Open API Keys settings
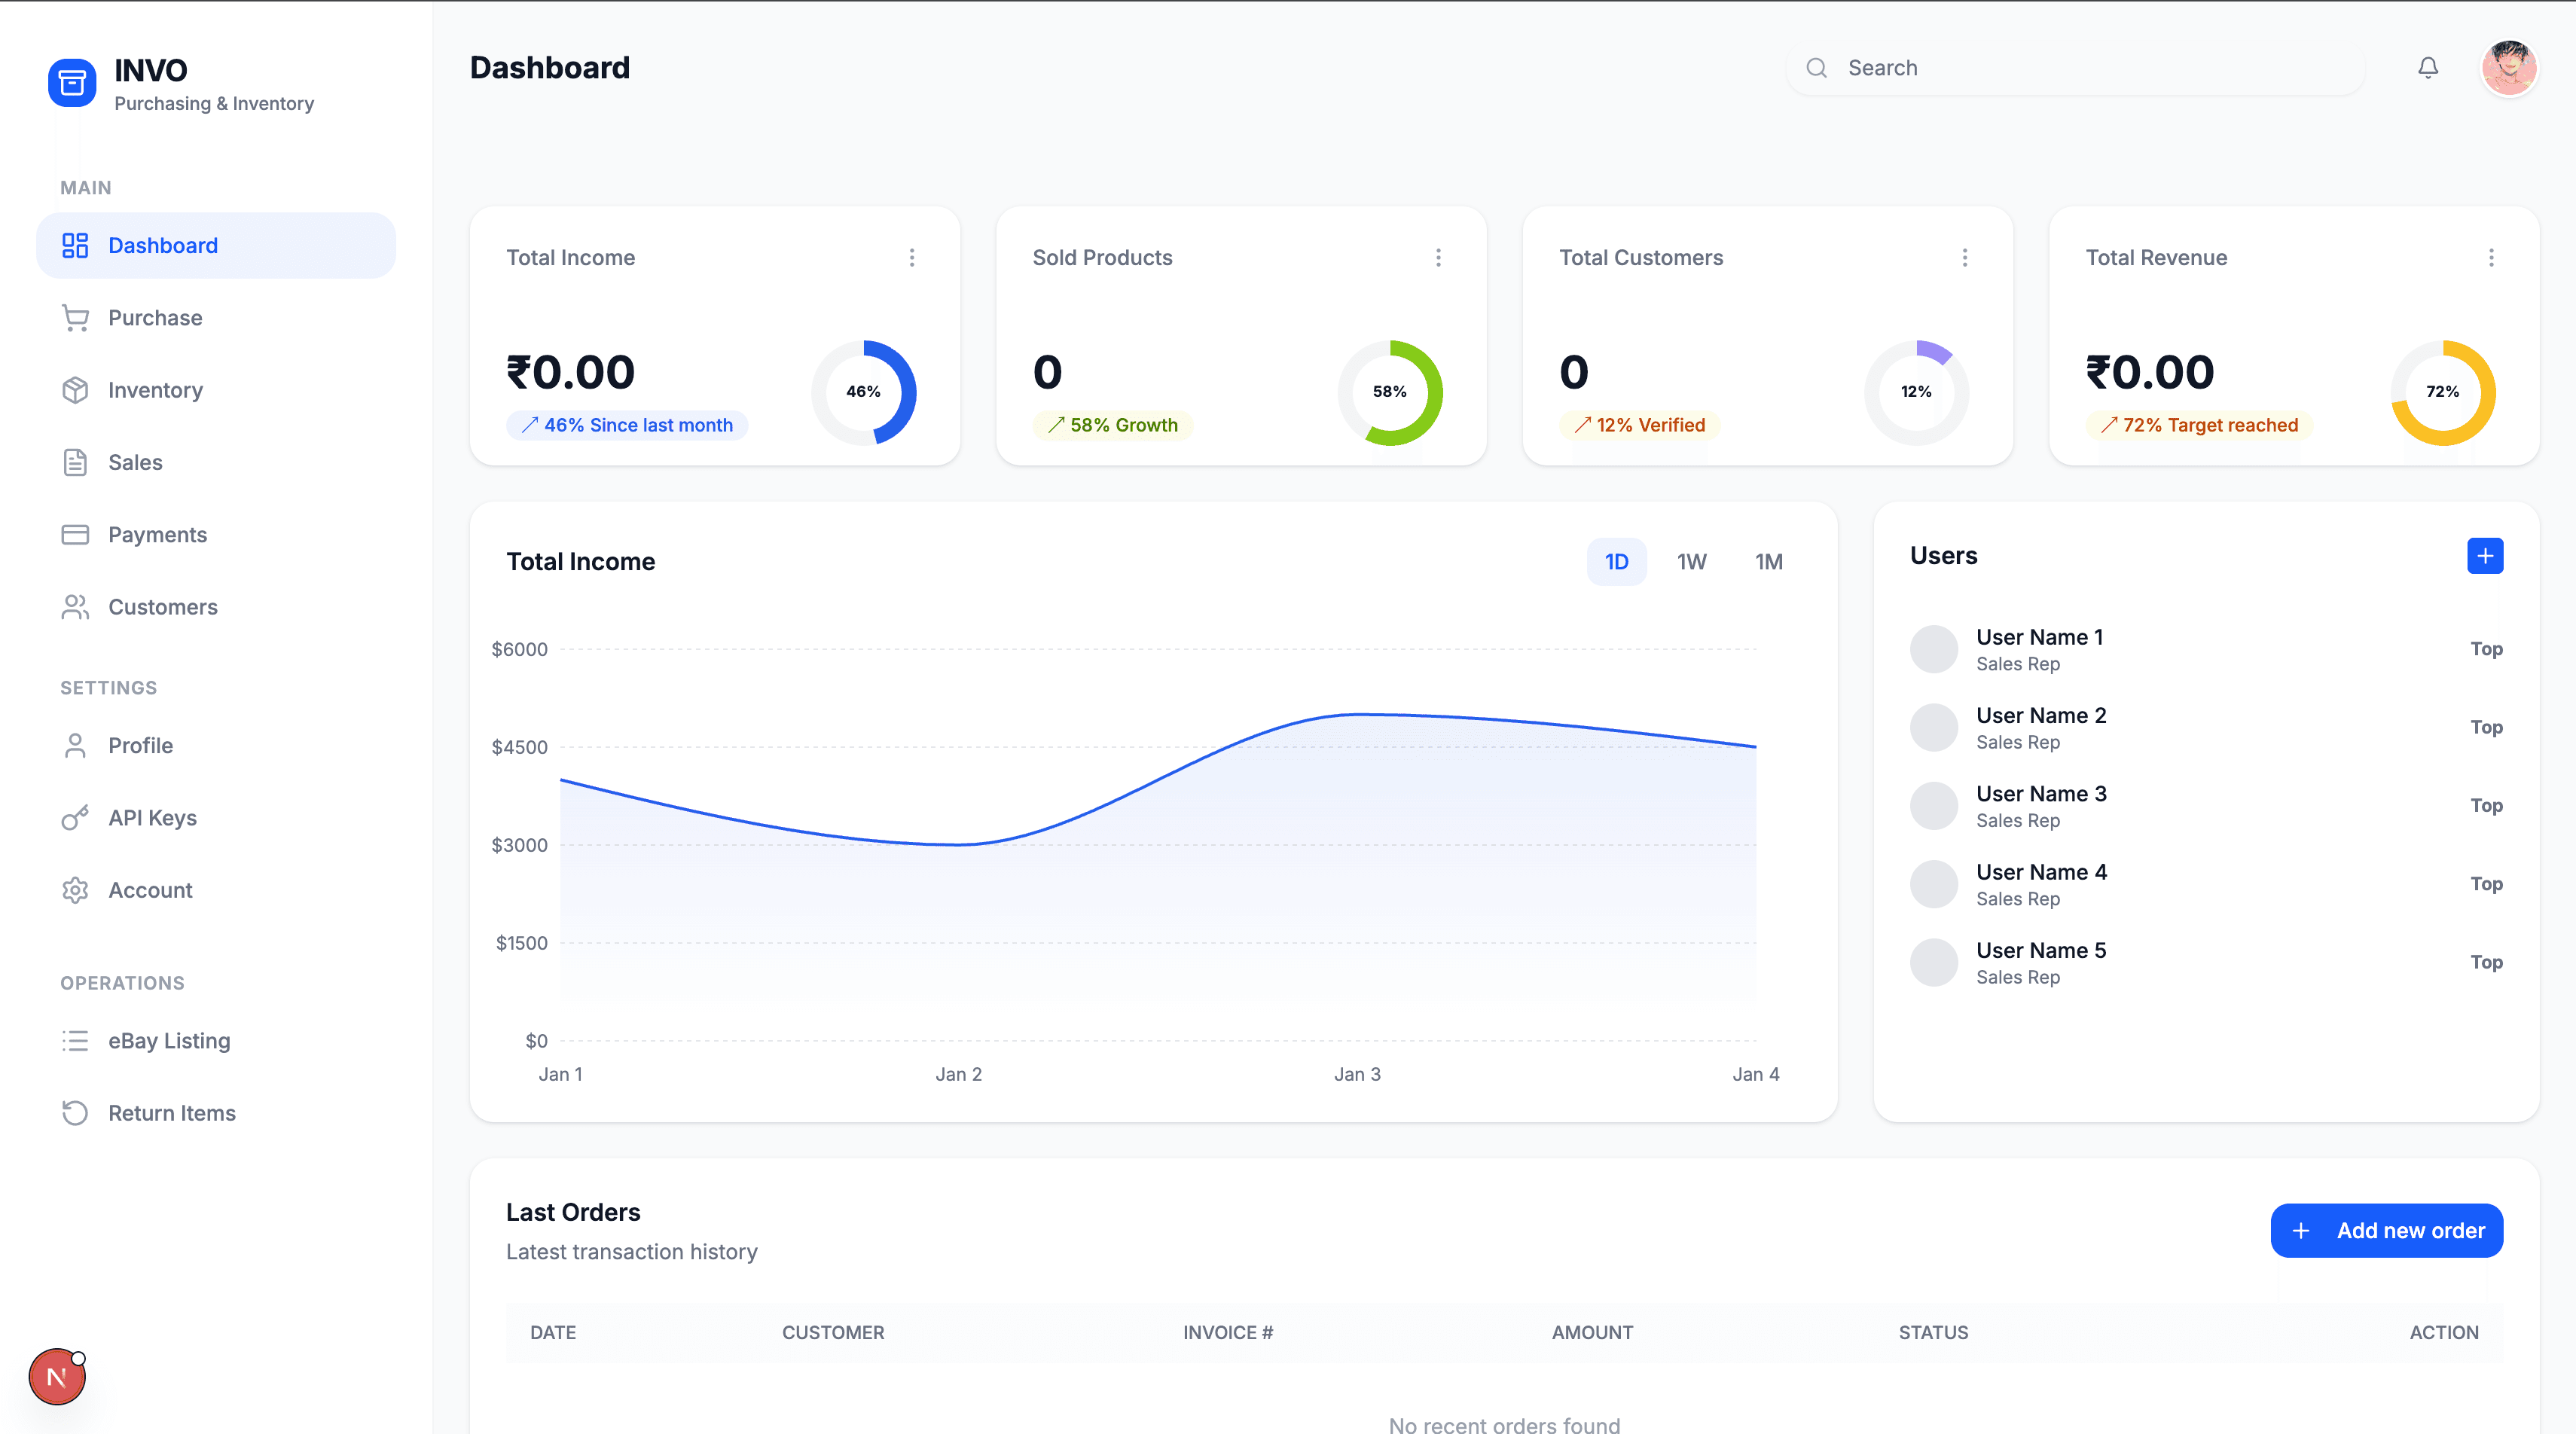 click(x=216, y=818)
